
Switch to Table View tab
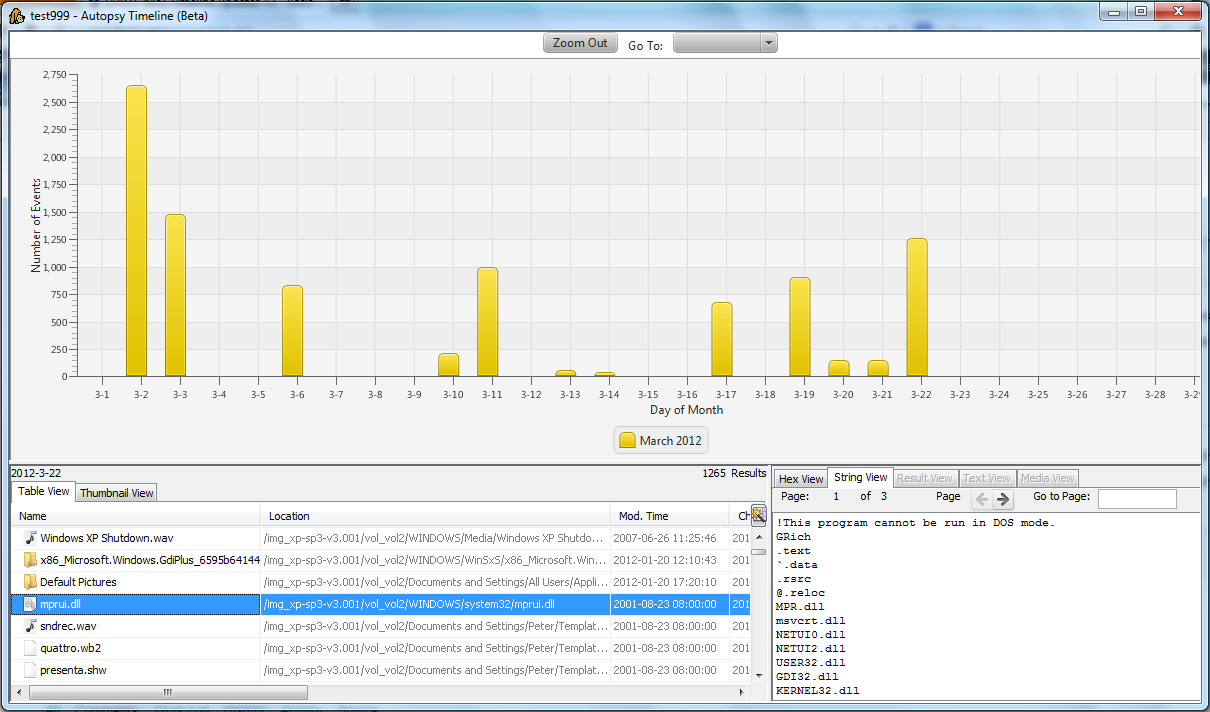pos(44,491)
